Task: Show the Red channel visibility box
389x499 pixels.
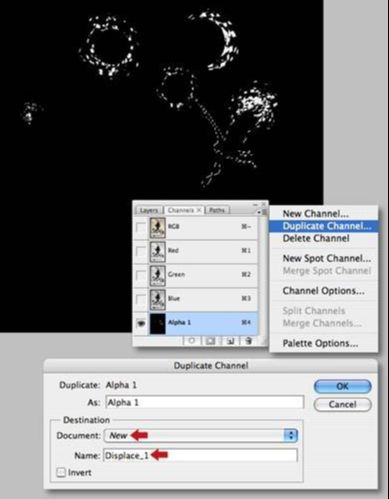Action: point(141,251)
